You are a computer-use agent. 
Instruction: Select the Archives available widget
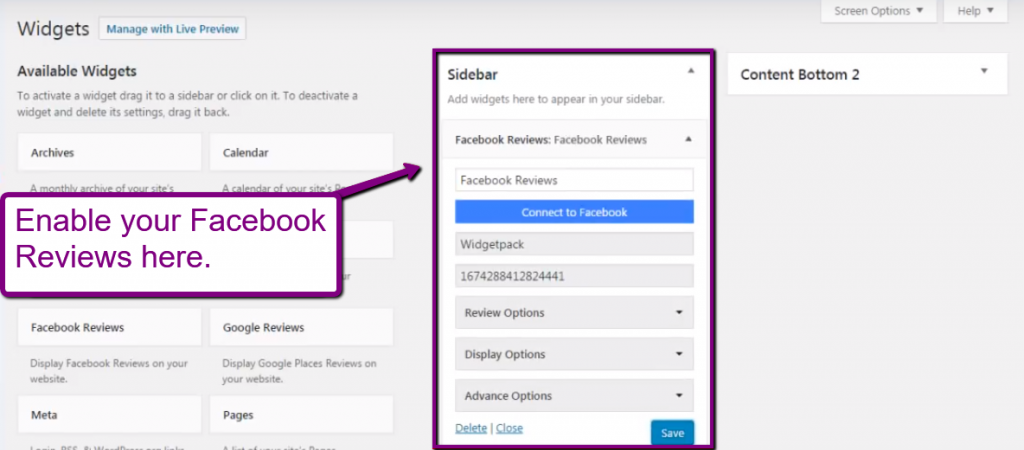(110, 153)
